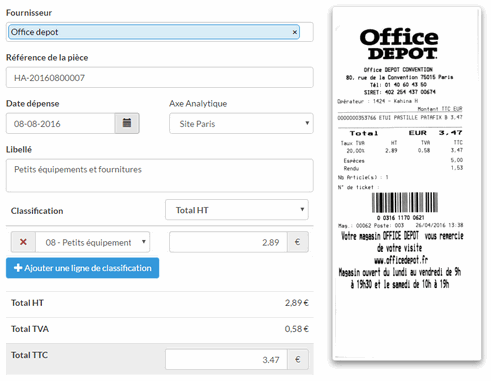Screen dimensions: 491x381
Task: Click the Date dépense label
Action: (33, 104)
